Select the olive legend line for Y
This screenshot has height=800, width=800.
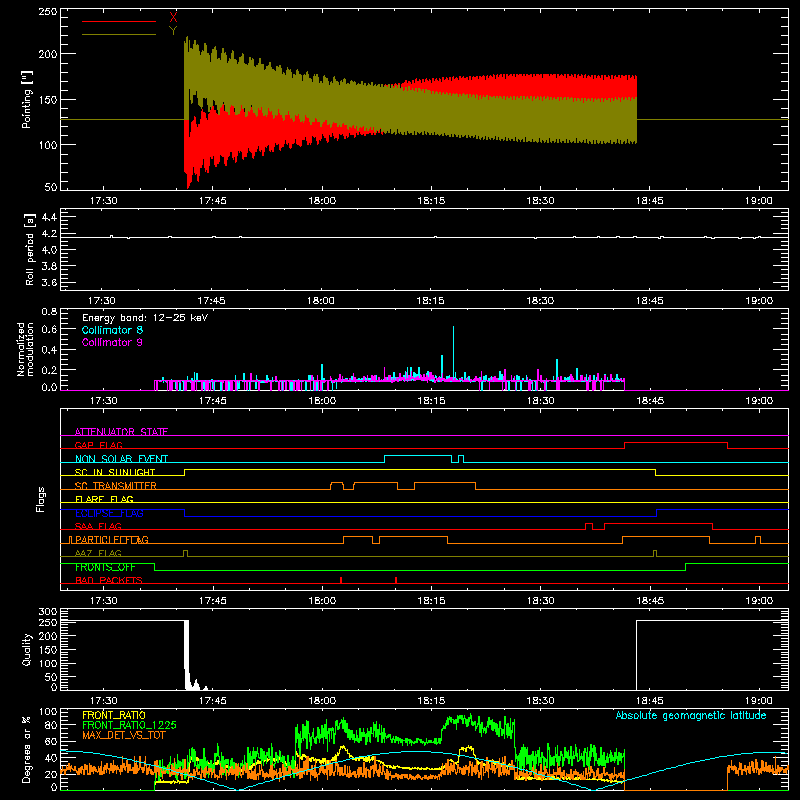coord(119,35)
